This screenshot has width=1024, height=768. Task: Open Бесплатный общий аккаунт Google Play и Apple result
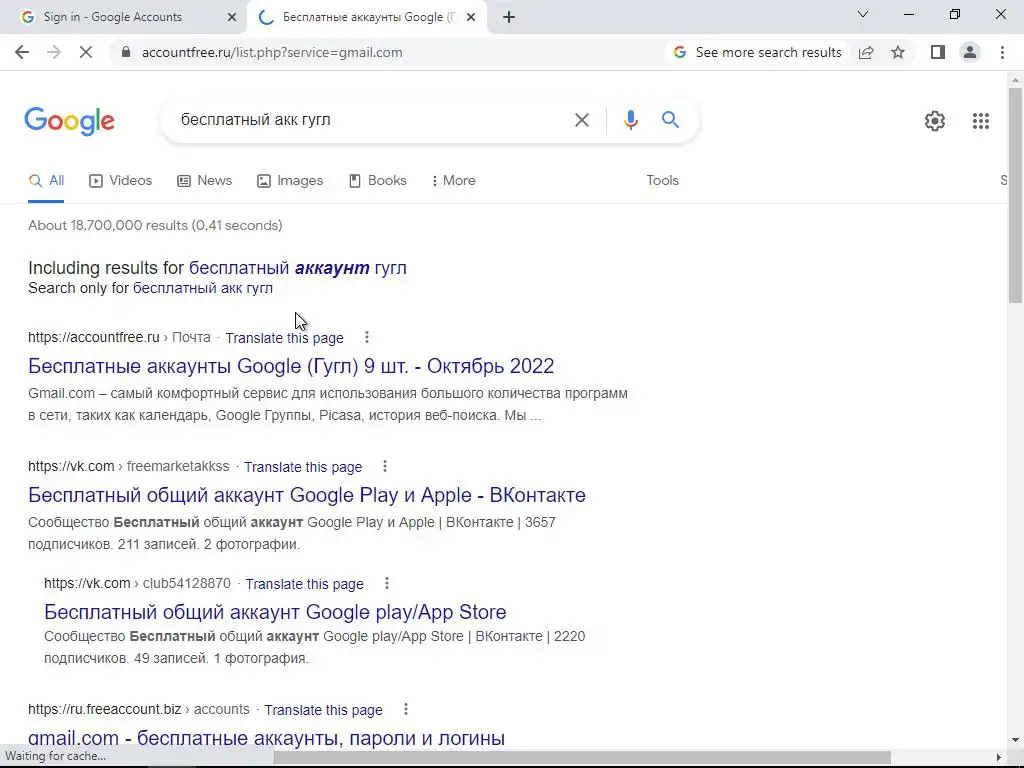click(x=307, y=495)
